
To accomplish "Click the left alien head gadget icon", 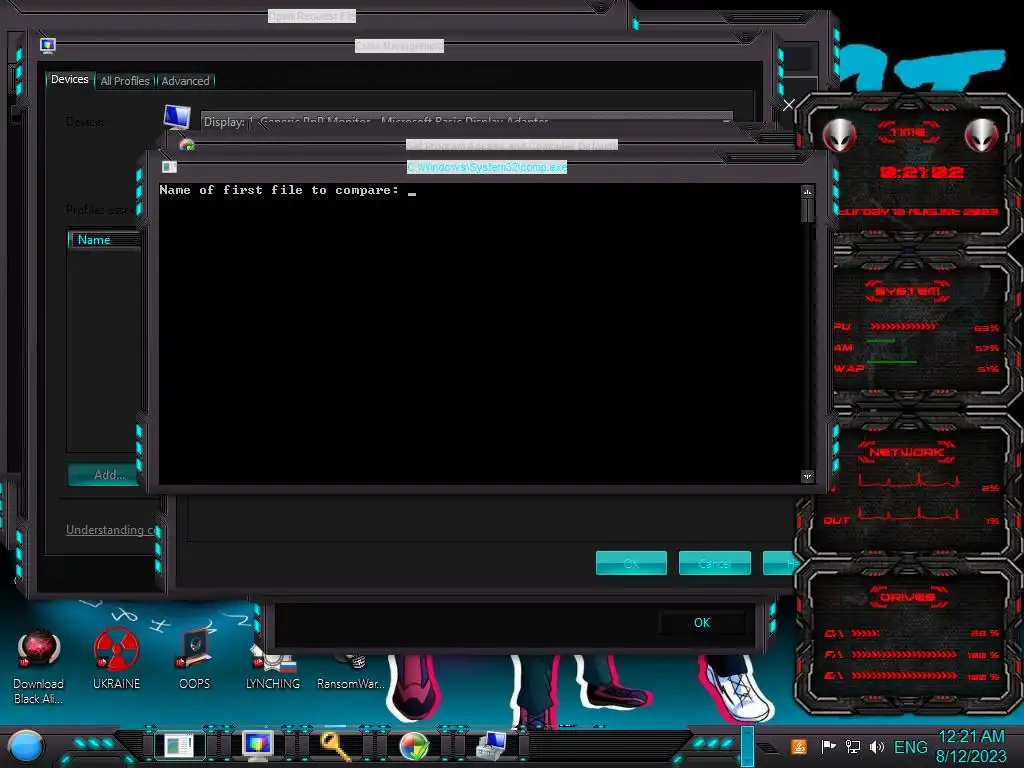I will tap(839, 136).
